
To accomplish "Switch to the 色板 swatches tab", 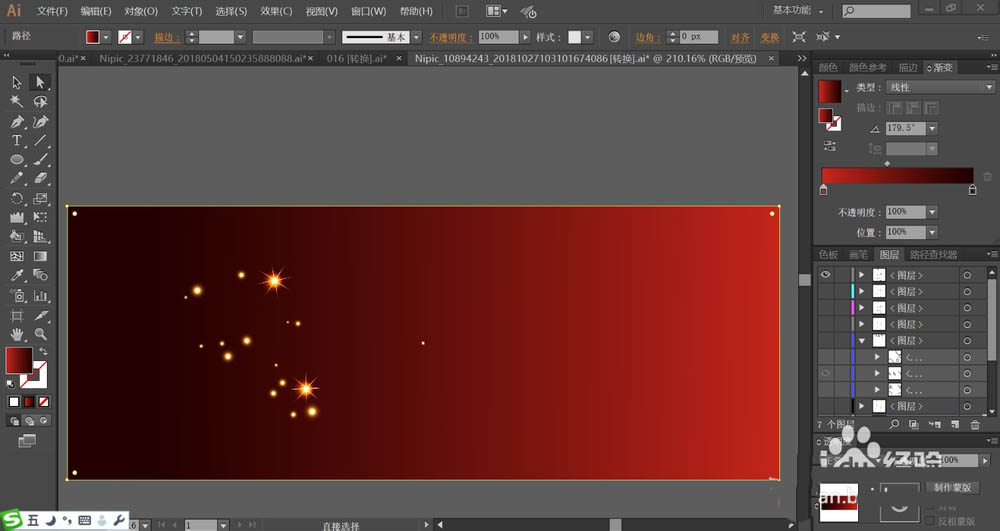I will point(828,254).
